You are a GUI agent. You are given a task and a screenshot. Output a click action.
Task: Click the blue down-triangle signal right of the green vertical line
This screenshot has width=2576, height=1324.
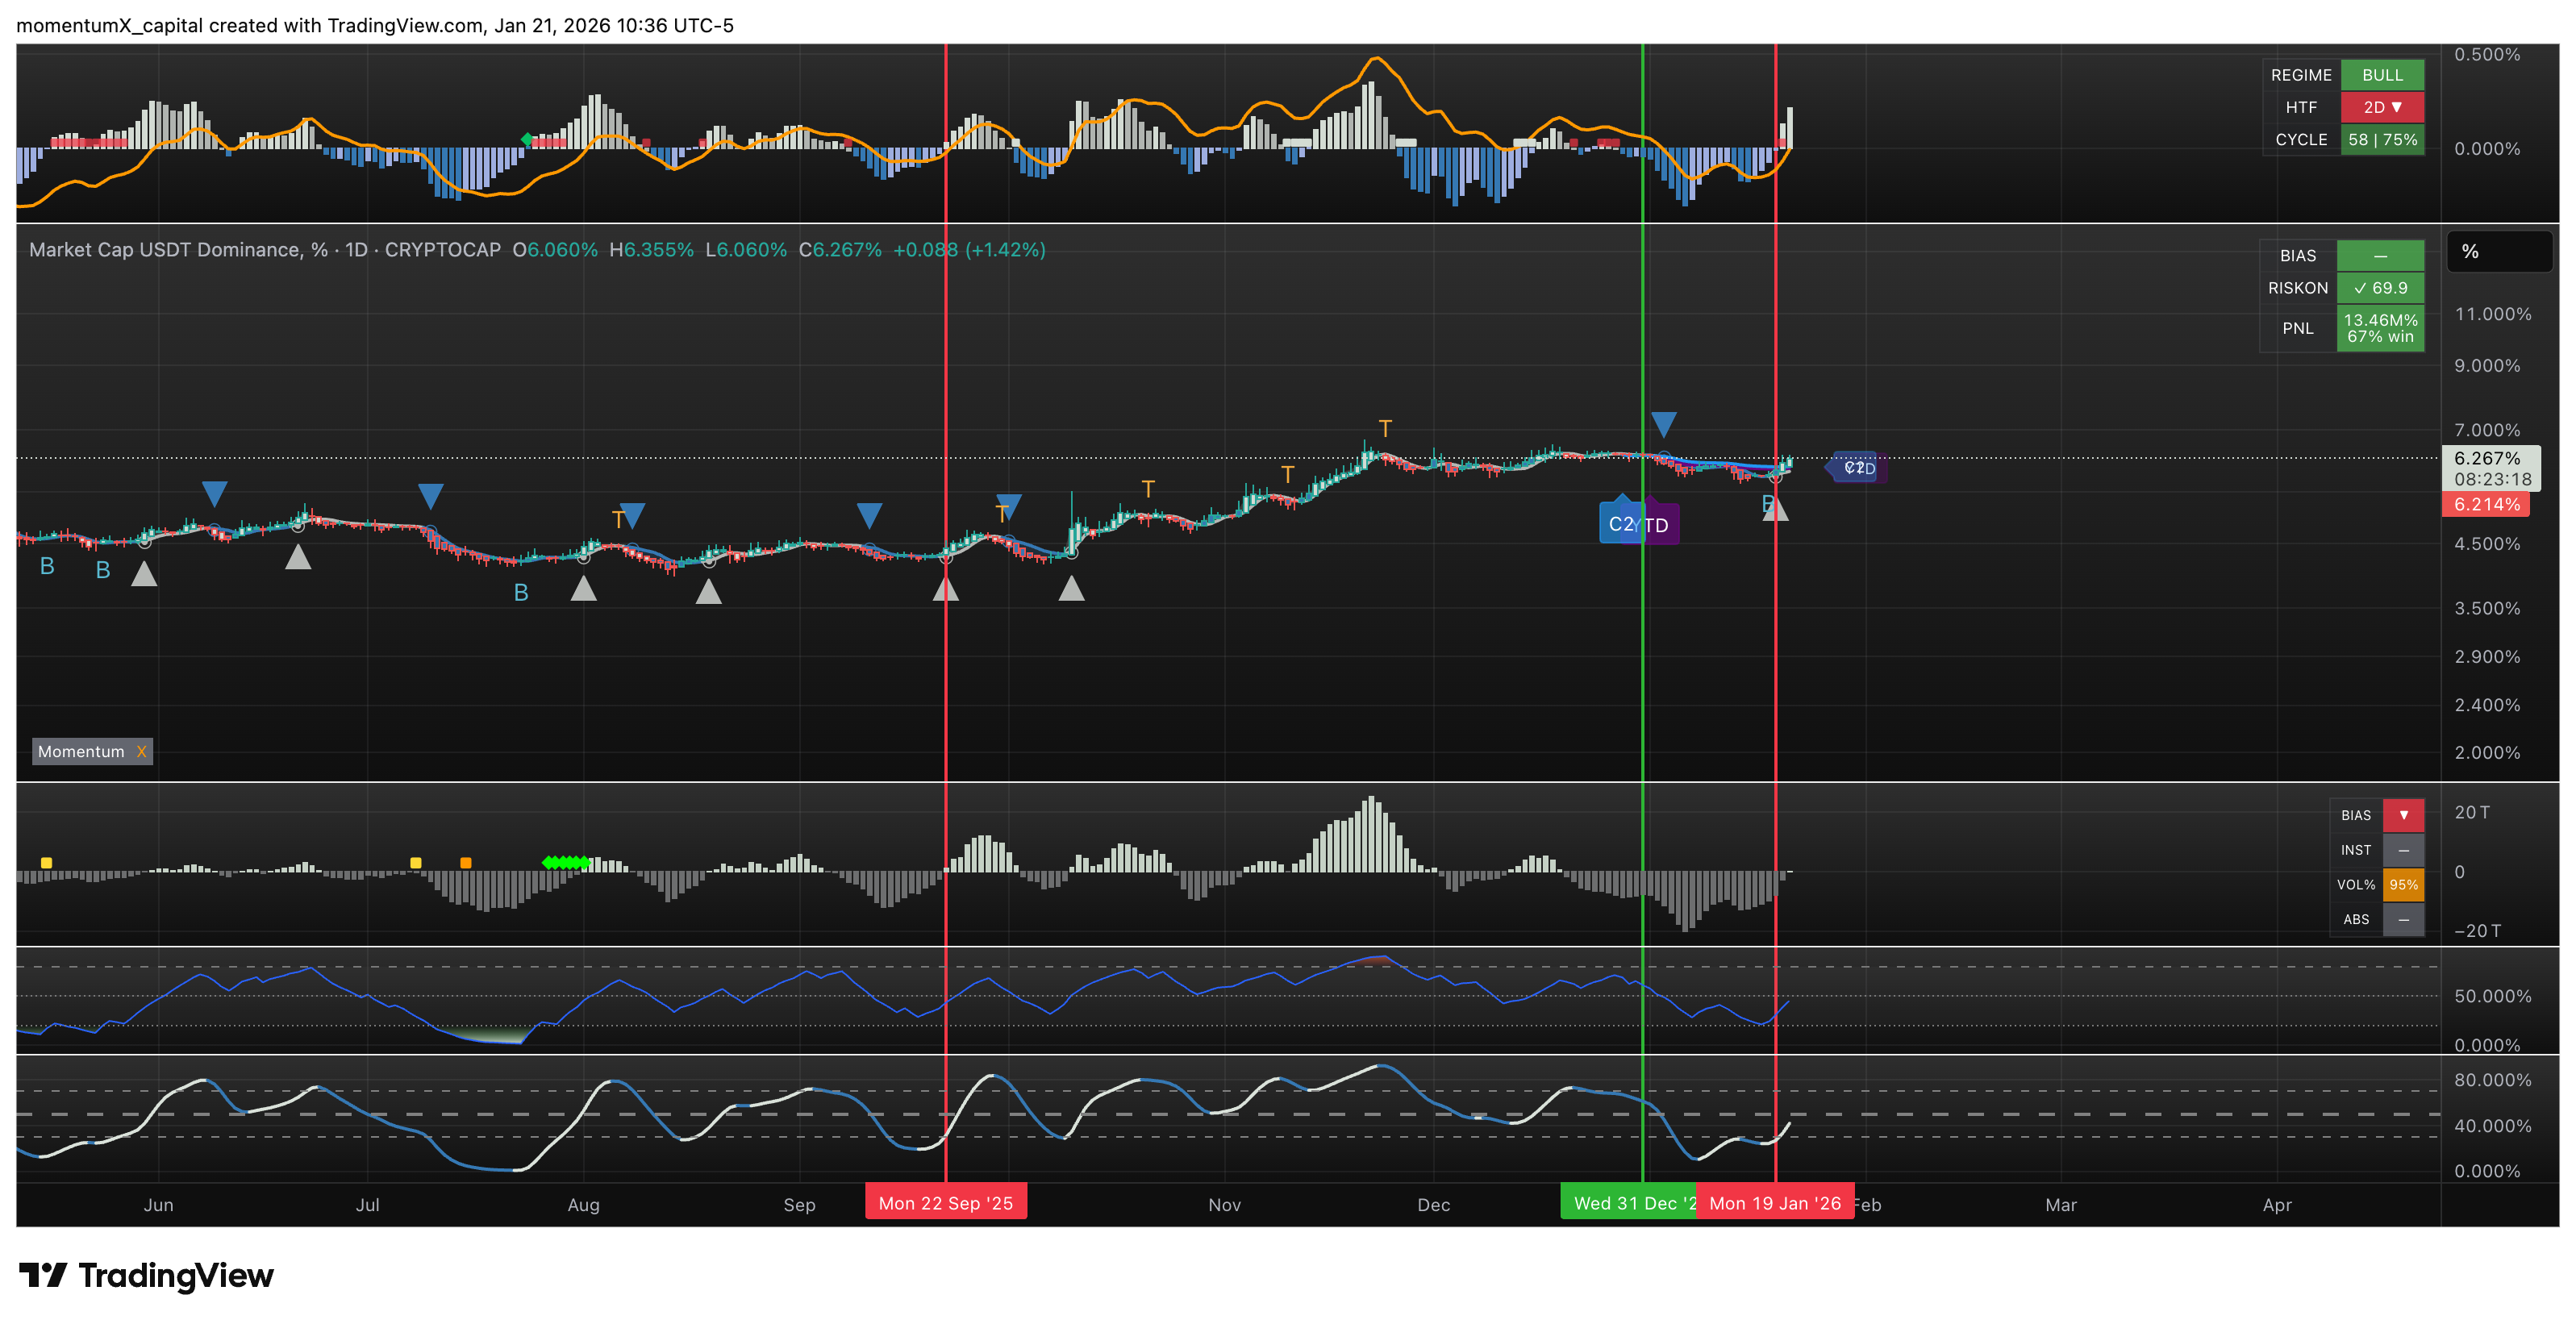1663,424
